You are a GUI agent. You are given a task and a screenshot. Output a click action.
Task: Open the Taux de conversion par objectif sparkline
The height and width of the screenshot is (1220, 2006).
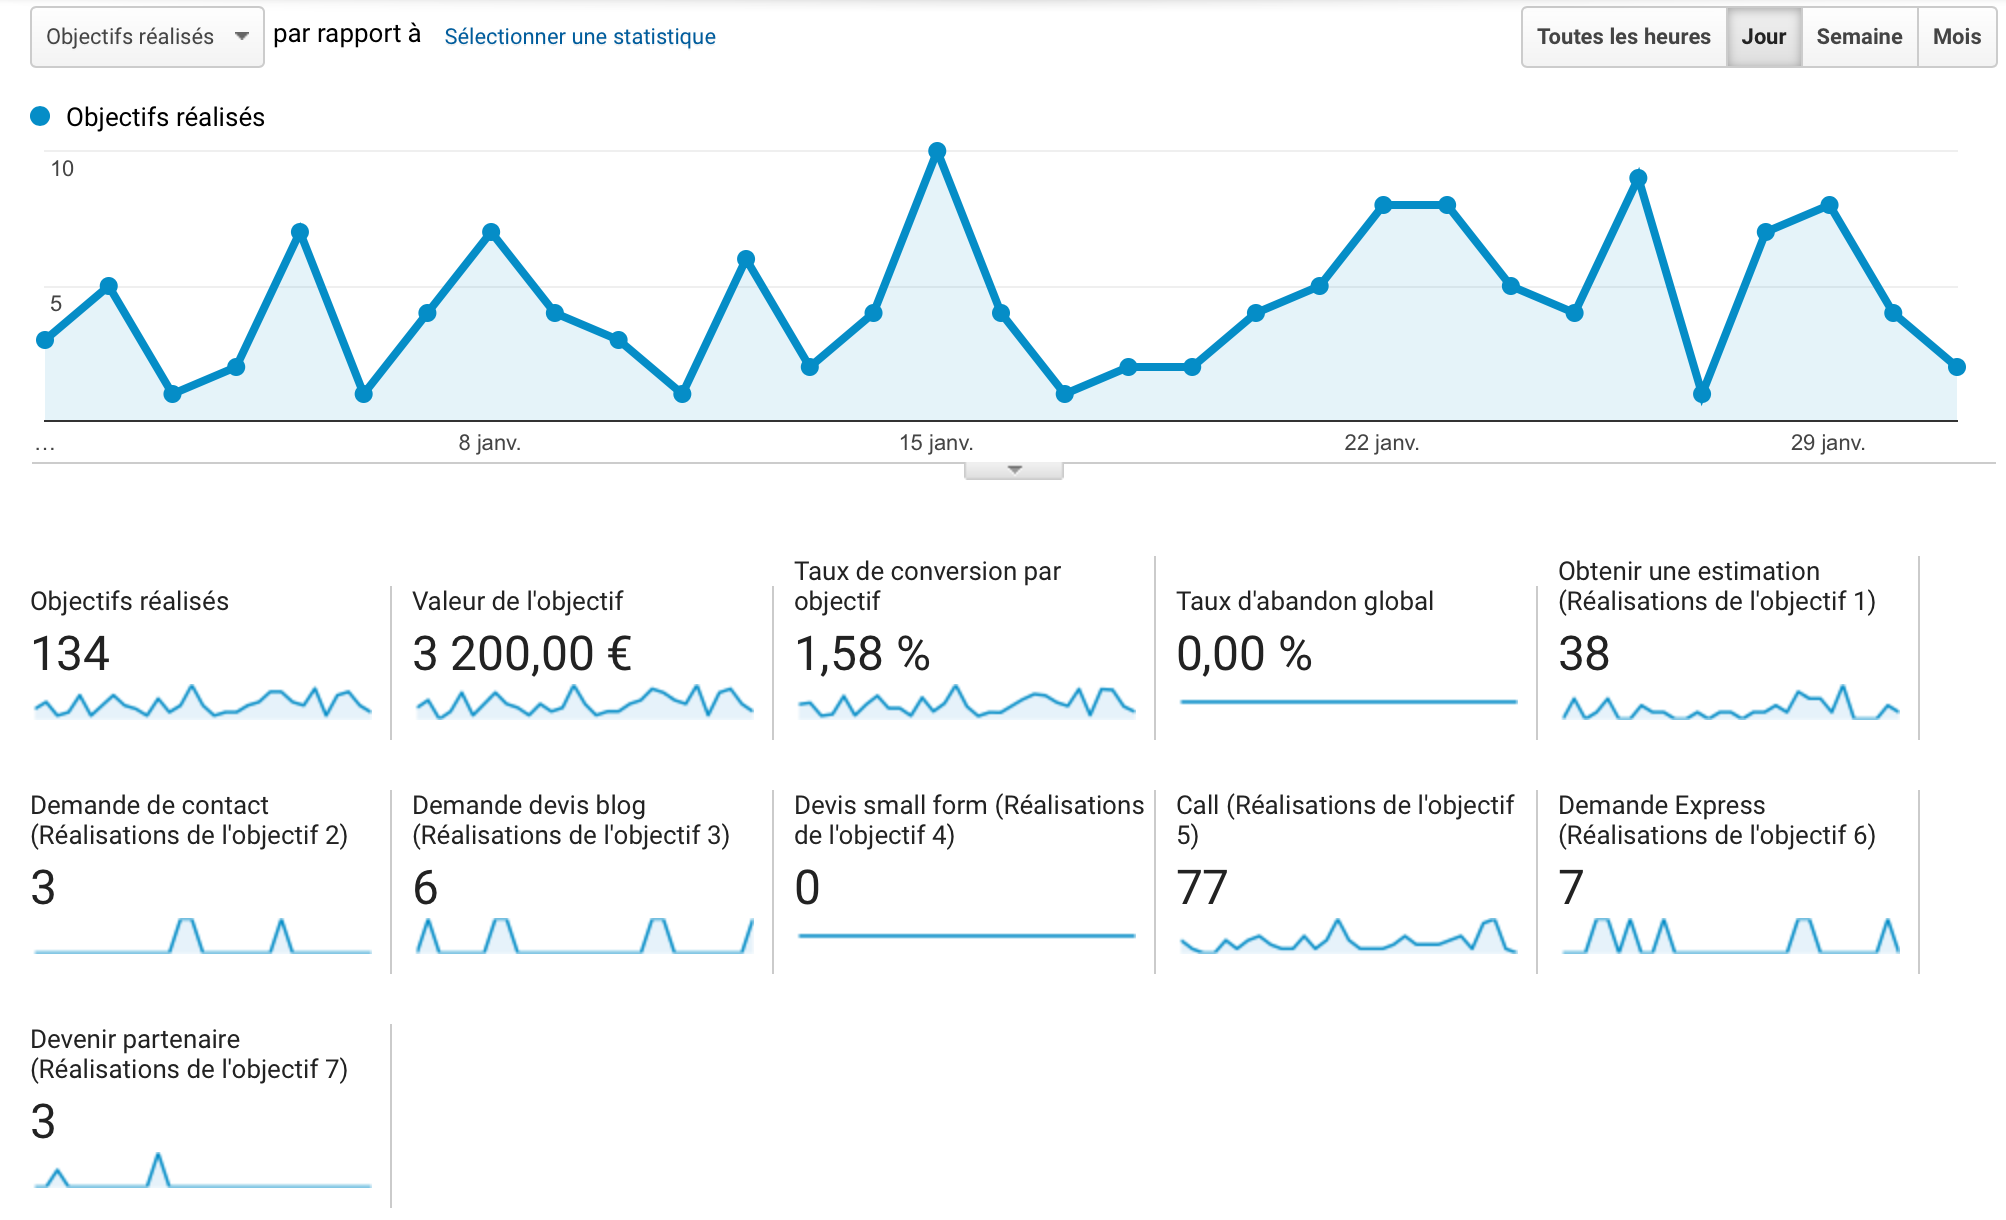[x=967, y=702]
